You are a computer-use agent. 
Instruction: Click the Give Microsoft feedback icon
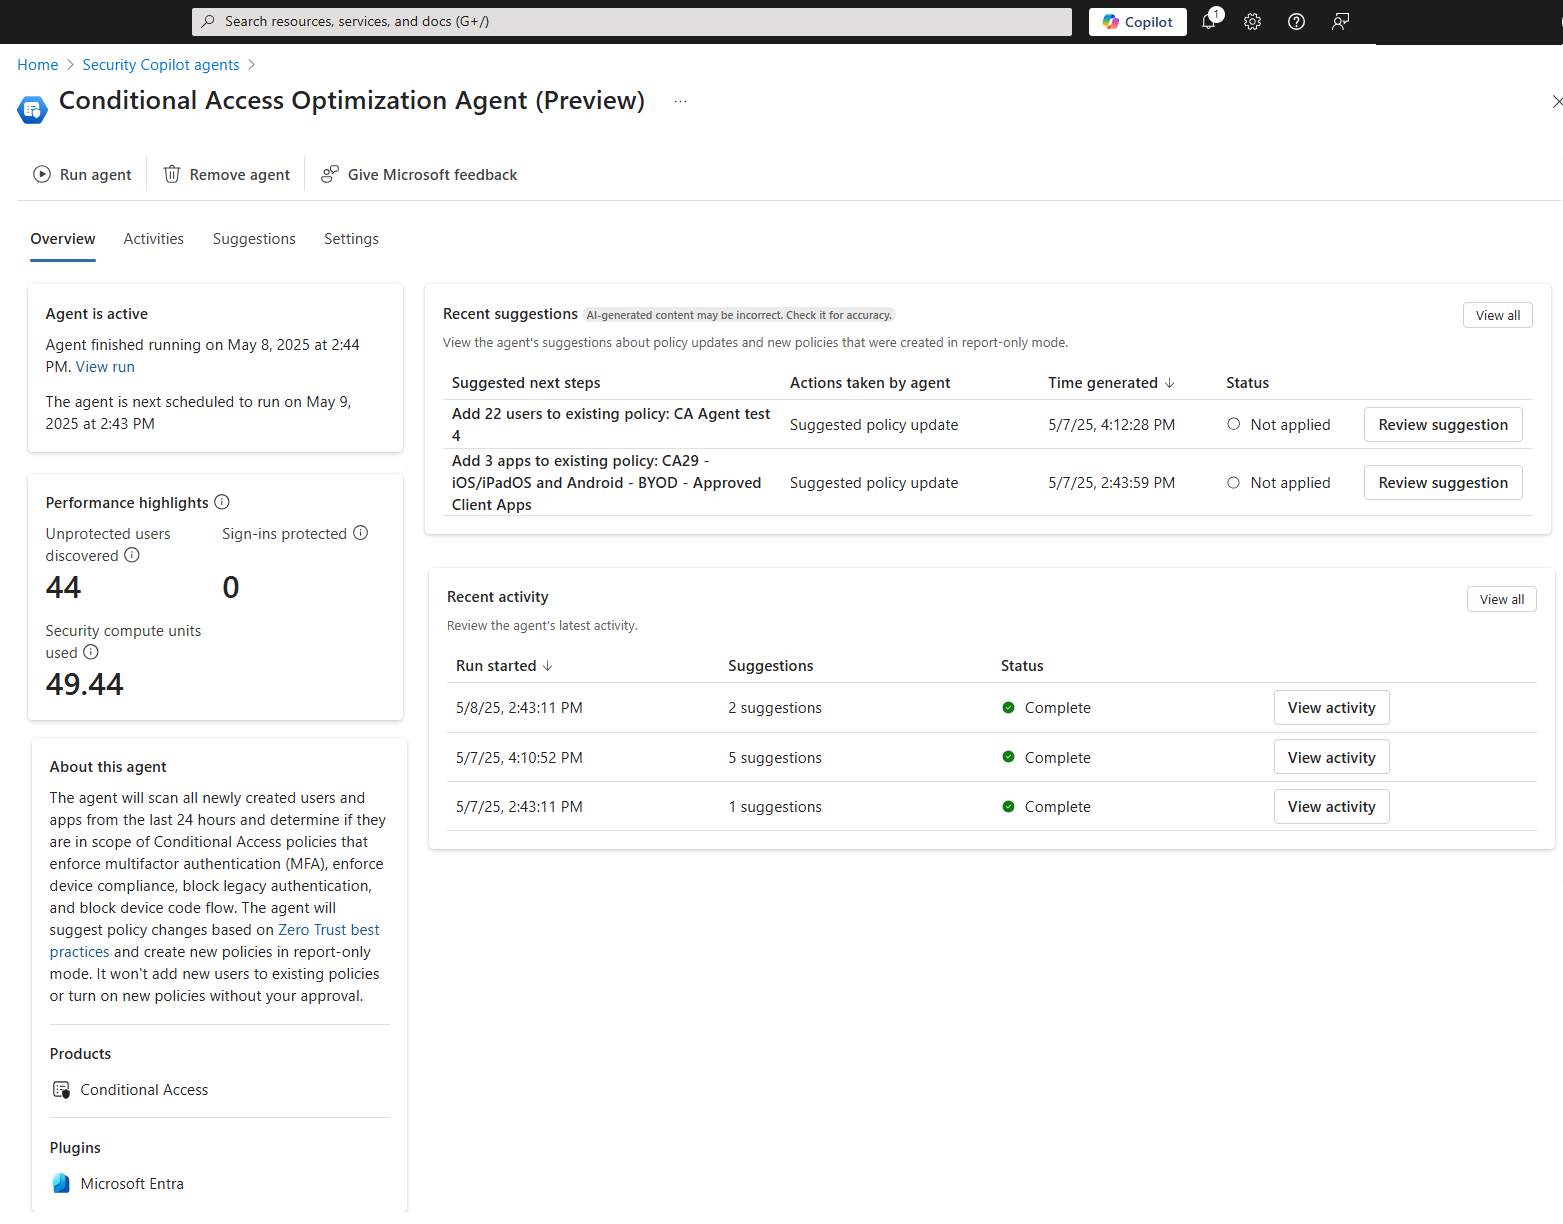click(330, 174)
